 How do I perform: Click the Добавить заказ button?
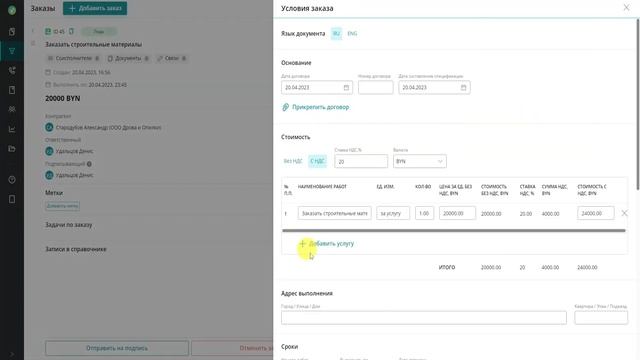tap(95, 8)
